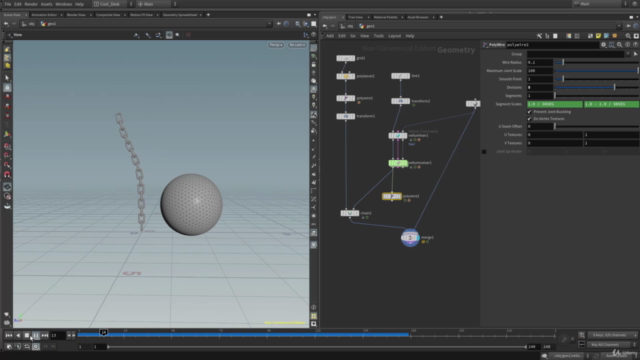Switch to the Geometry Spreadsheet tab
Viewport: 640px width, 360px height.
point(180,15)
